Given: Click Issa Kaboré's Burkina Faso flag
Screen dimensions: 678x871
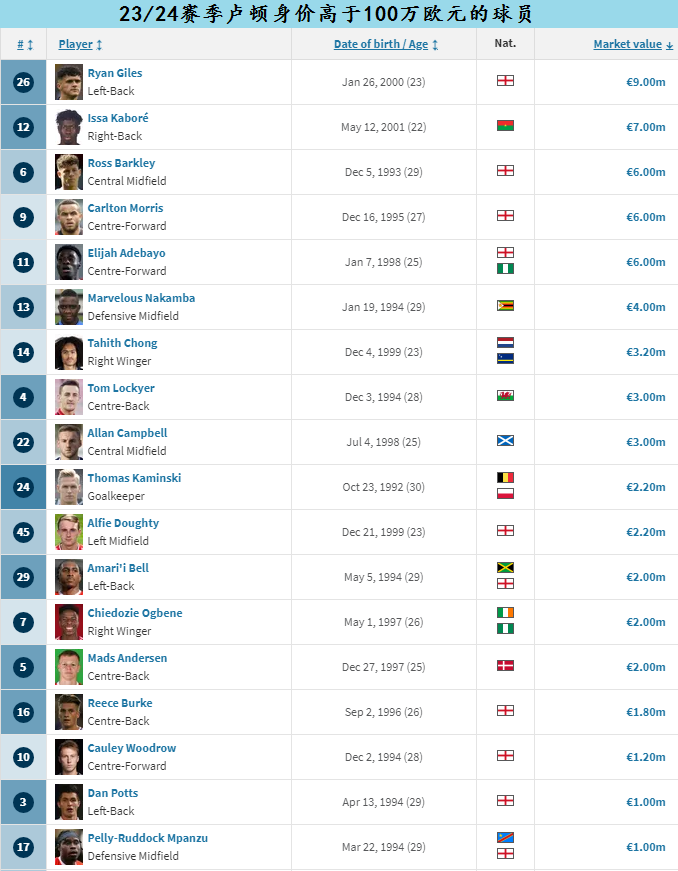Looking at the screenshot, I should point(505,126).
